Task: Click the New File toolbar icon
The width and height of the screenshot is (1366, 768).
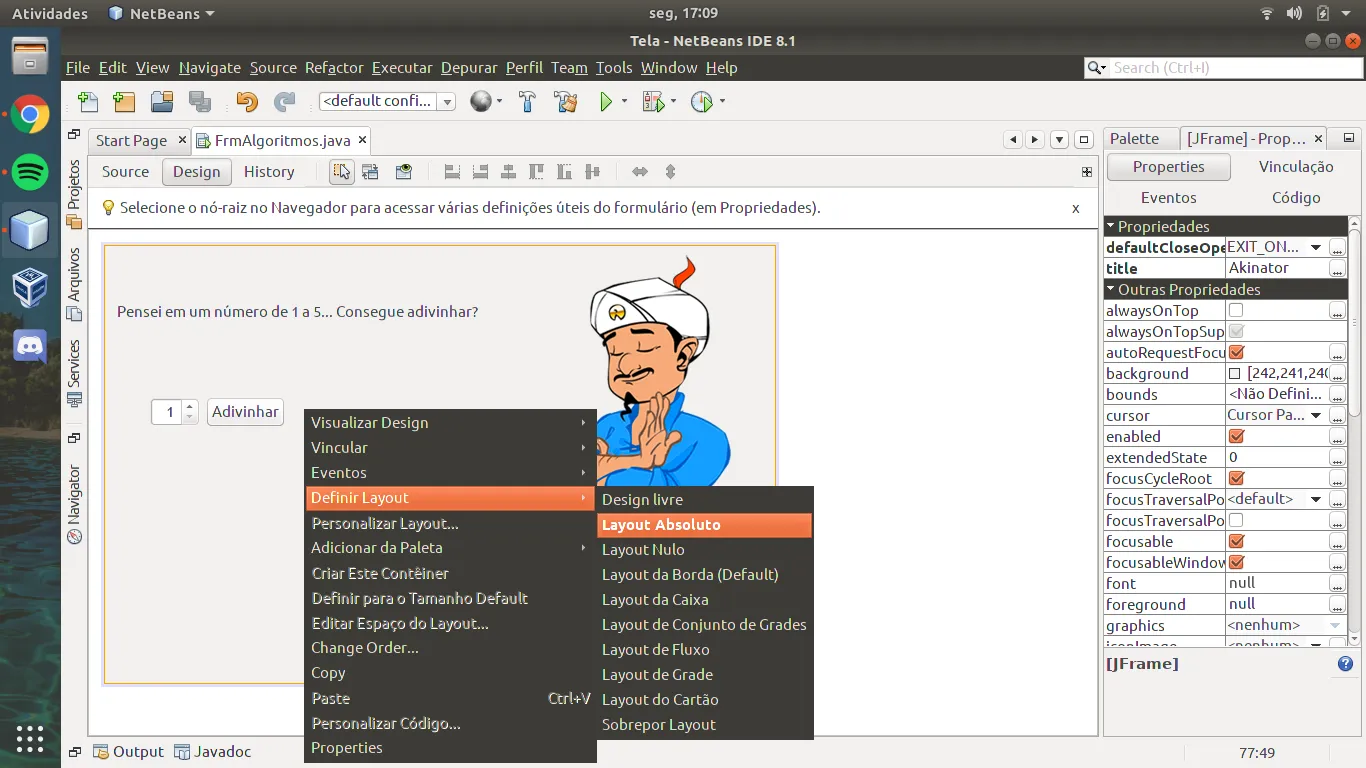Action: [x=88, y=101]
